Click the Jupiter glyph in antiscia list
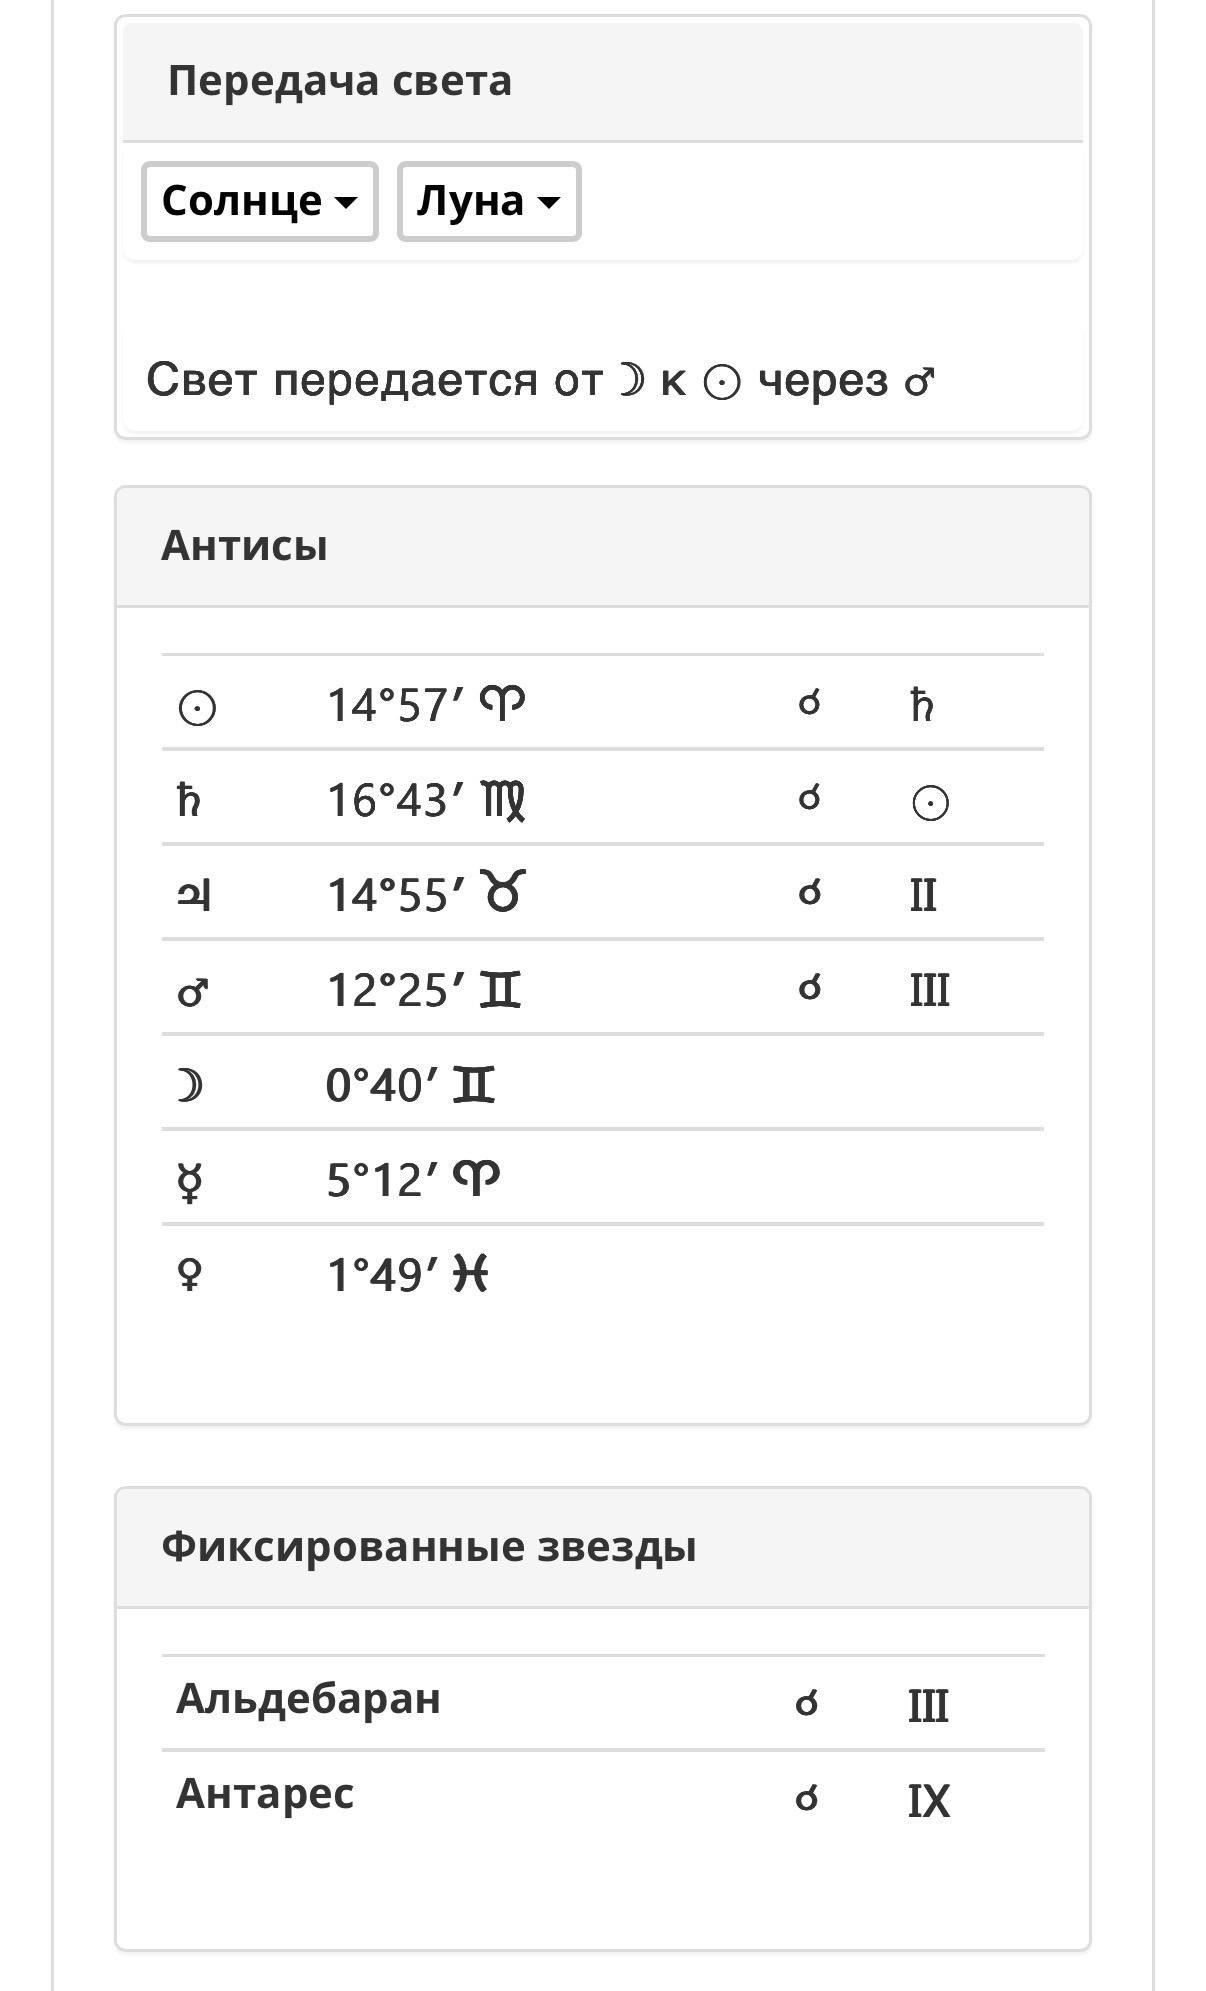 pos(194,895)
